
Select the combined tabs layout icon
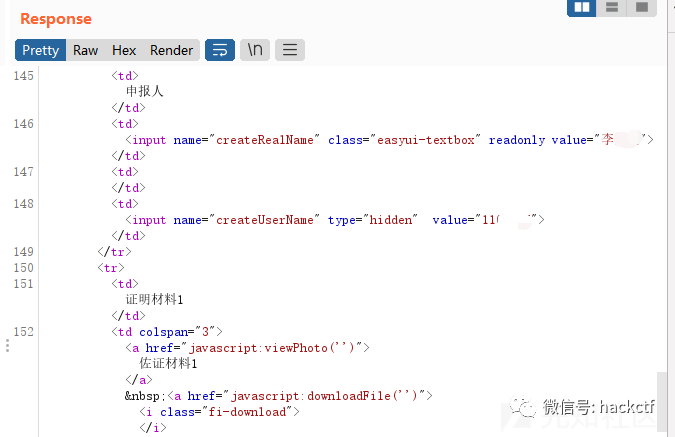(x=641, y=8)
